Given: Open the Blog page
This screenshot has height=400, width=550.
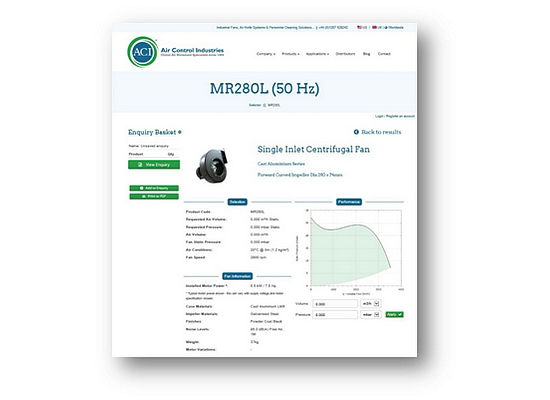Looking at the screenshot, I should [x=366, y=54].
